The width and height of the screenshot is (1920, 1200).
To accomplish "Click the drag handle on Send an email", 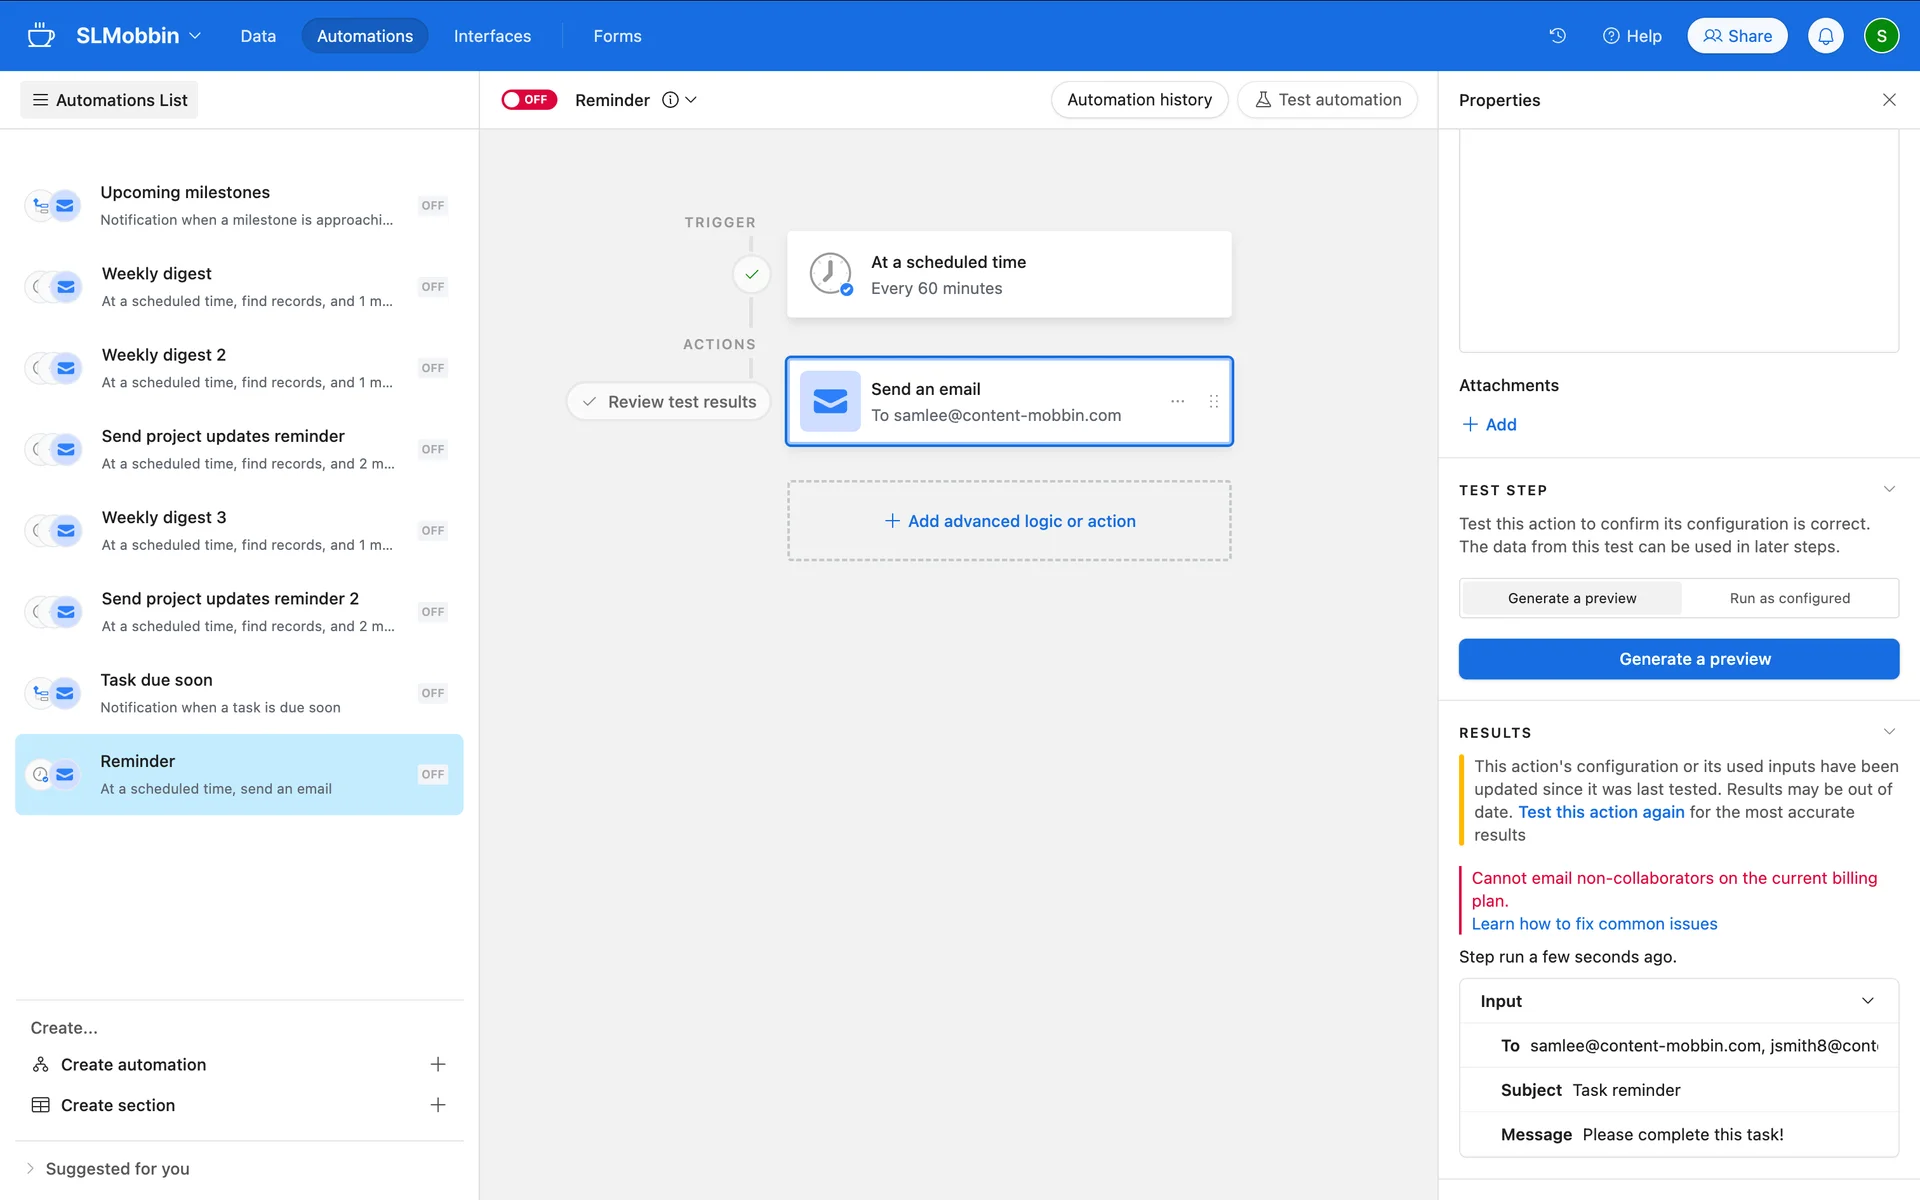I will [1213, 401].
